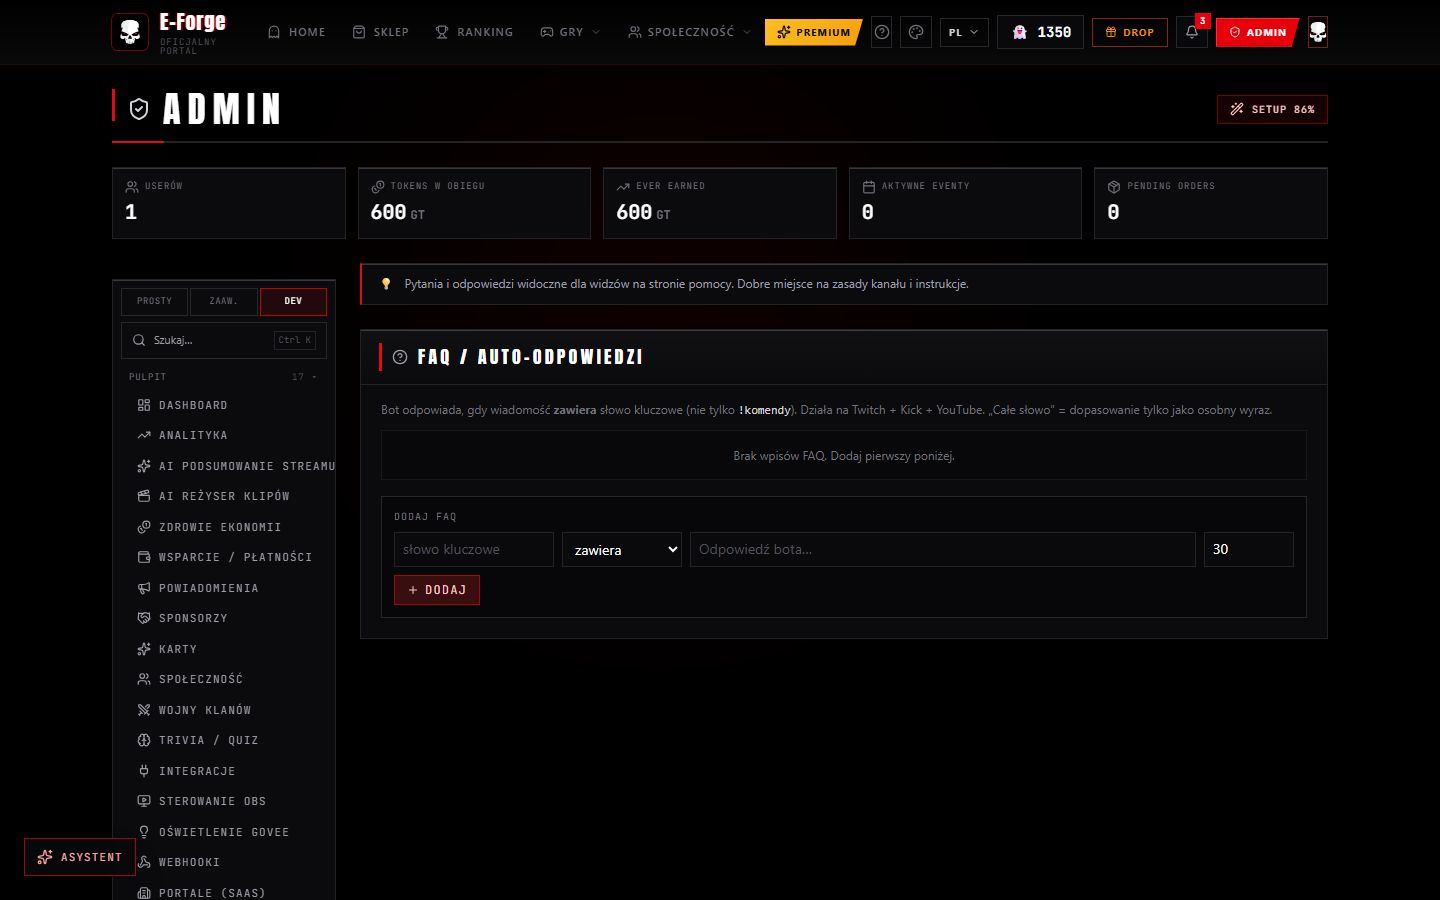The image size is (1440, 900).
Task: Open notifications bell with badge
Action: [1192, 32]
